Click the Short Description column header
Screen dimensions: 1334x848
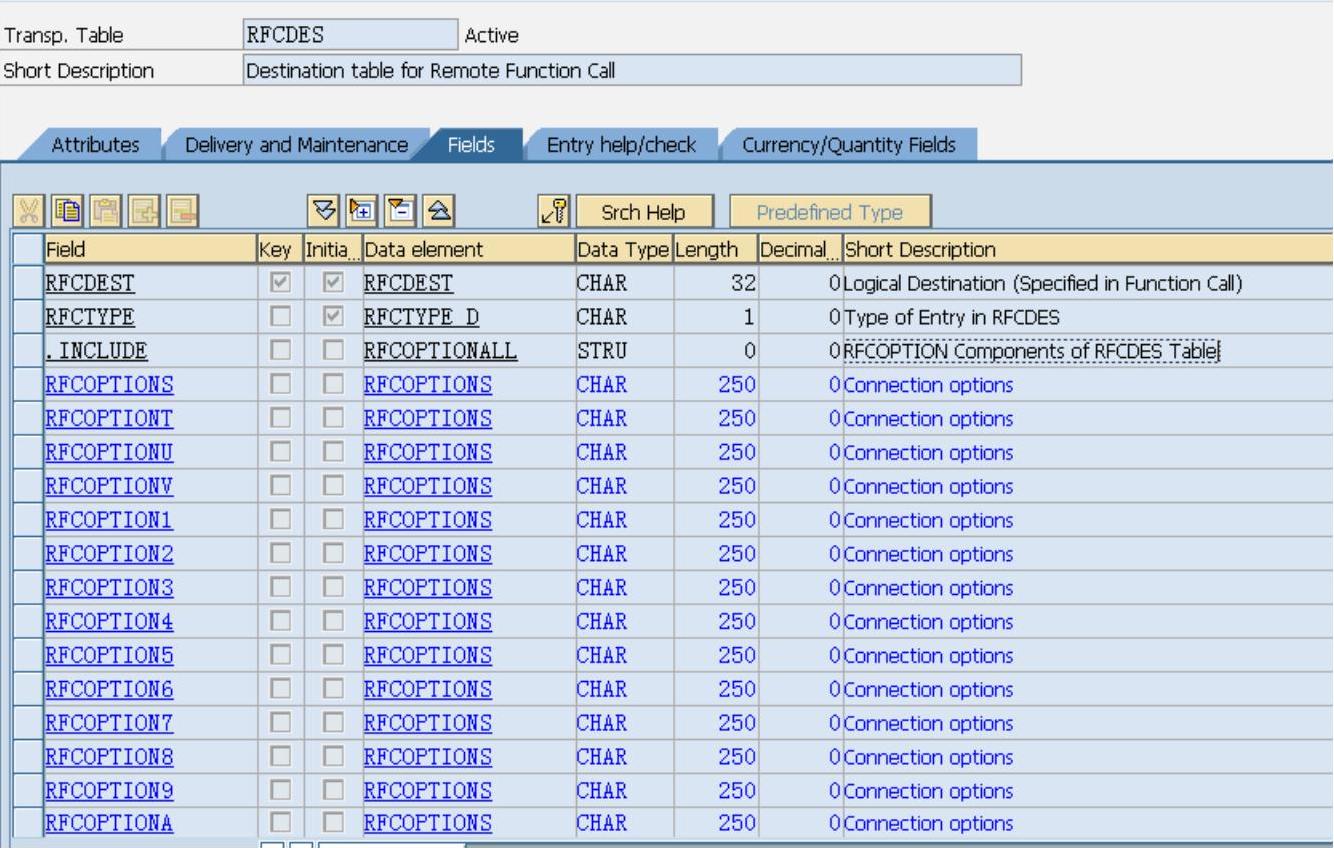click(x=1088, y=250)
